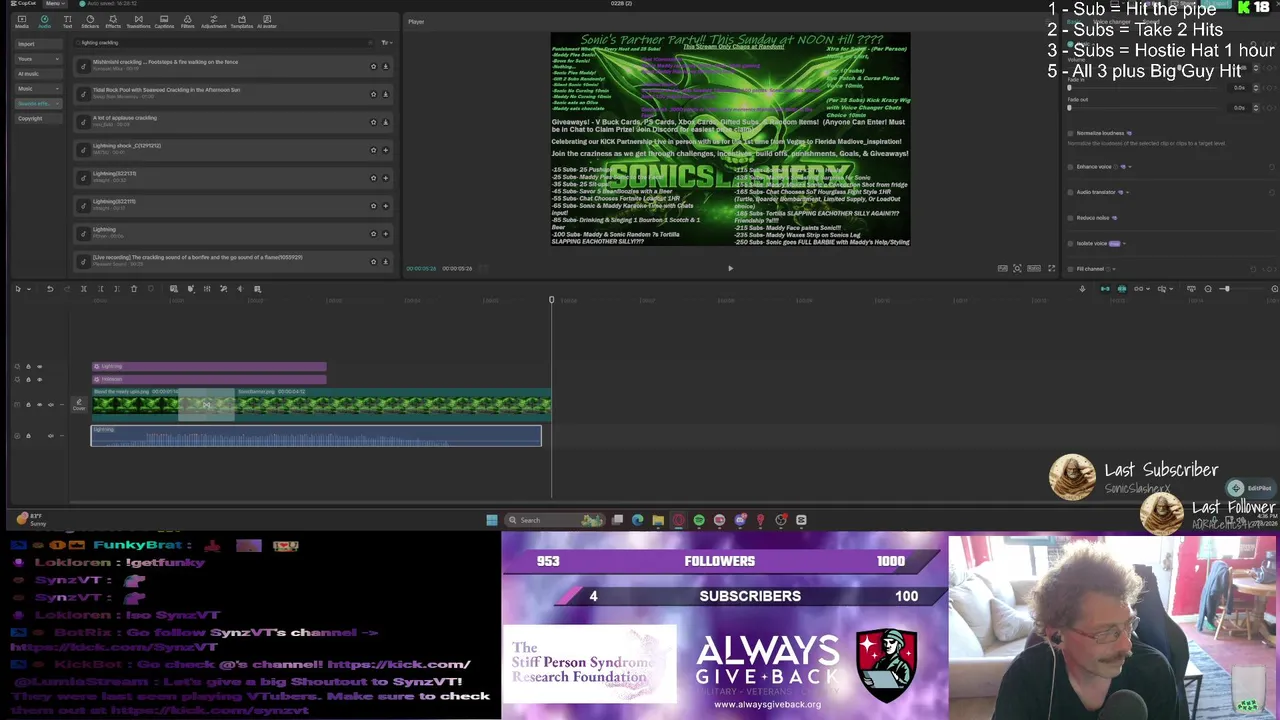Open the Stickers tab

[90, 21]
